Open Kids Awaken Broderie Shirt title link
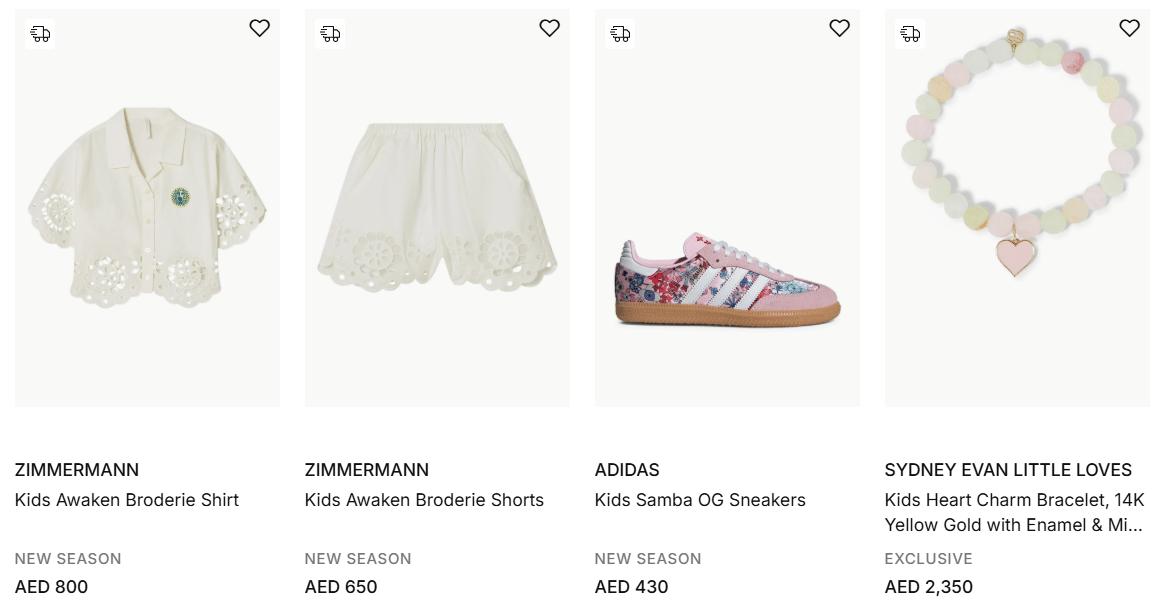 click(x=127, y=500)
